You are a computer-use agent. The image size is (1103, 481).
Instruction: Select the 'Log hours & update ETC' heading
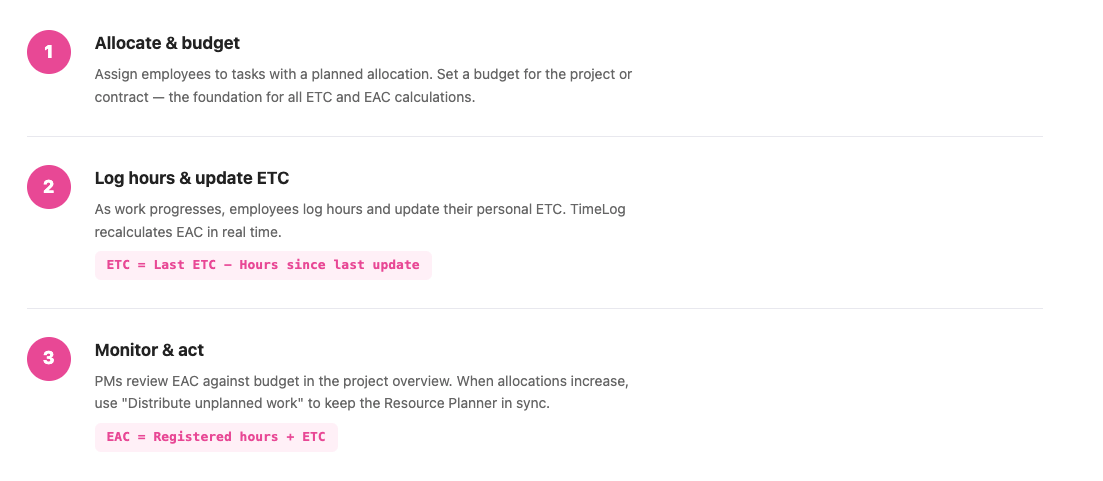191,178
